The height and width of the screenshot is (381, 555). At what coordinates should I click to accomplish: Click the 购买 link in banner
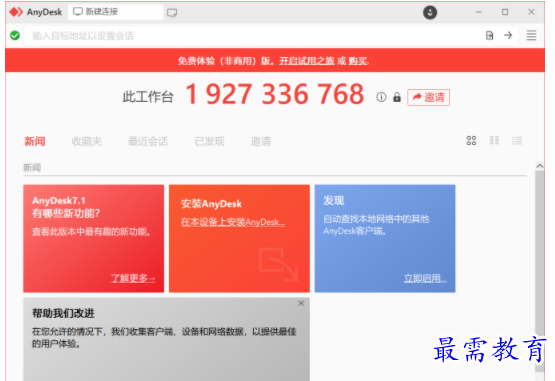pos(358,61)
